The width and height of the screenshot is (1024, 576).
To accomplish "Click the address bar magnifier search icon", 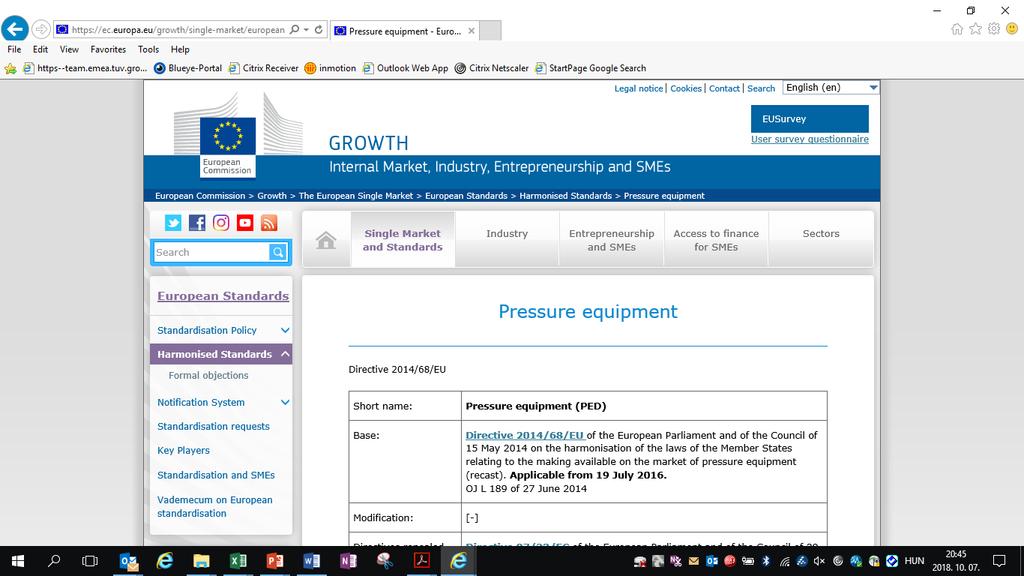I will tap(295, 29).
